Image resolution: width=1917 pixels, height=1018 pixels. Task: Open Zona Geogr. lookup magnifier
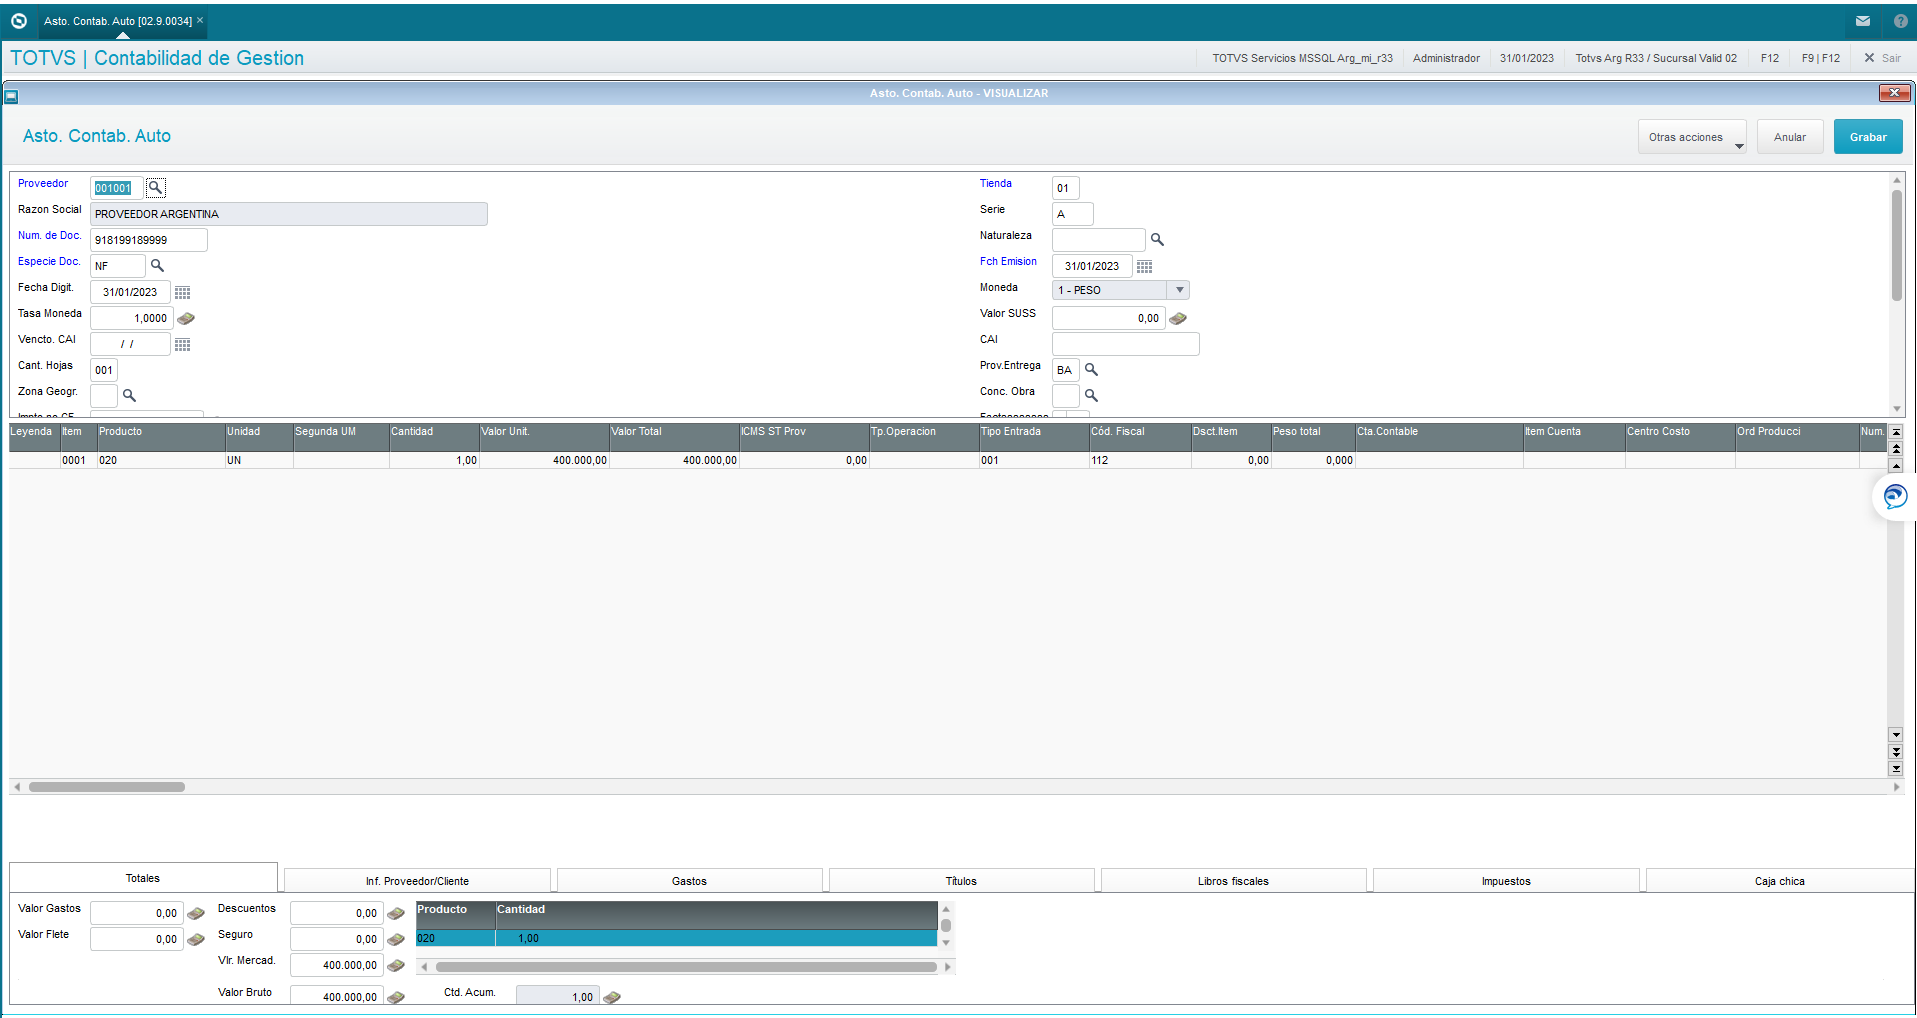129,396
